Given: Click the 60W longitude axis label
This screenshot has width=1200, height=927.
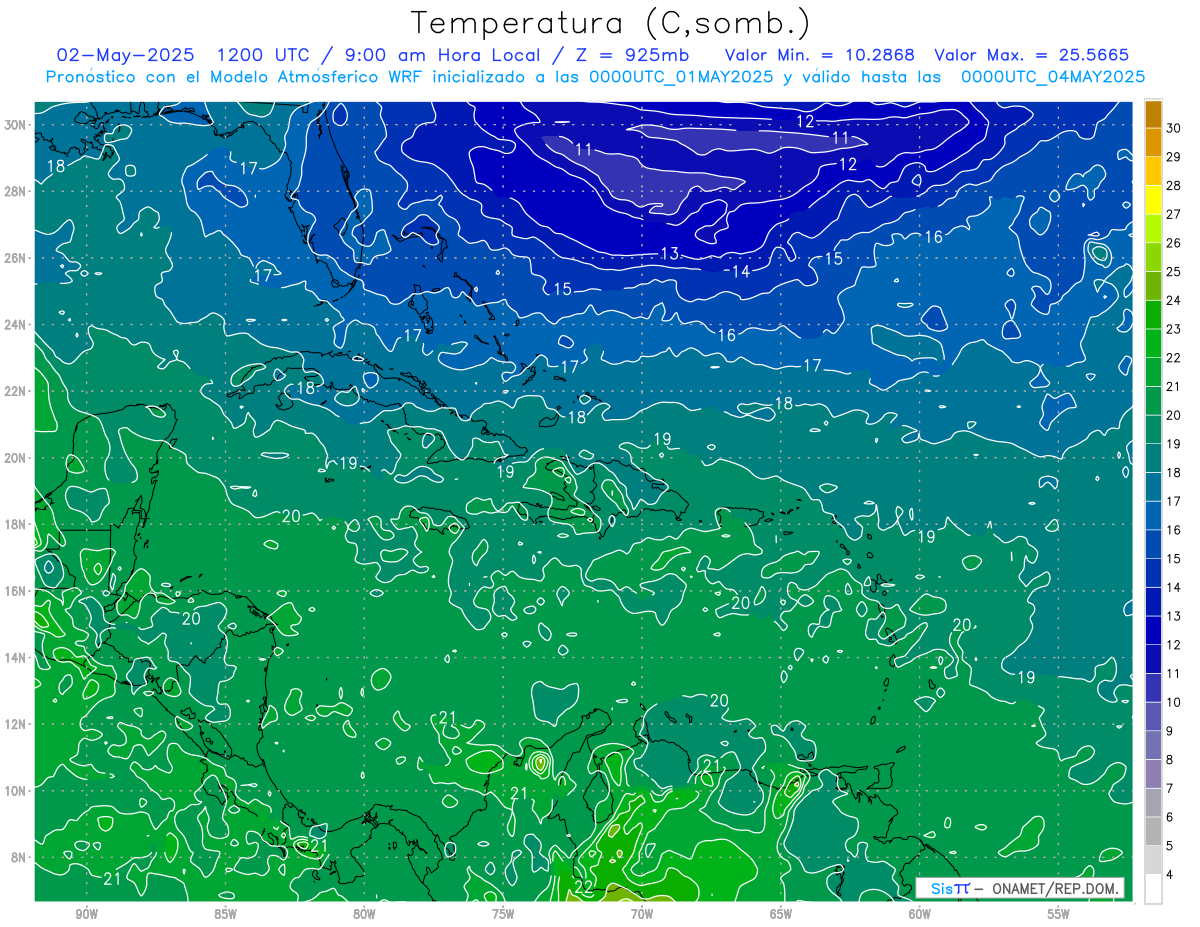Looking at the screenshot, I should 920,914.
